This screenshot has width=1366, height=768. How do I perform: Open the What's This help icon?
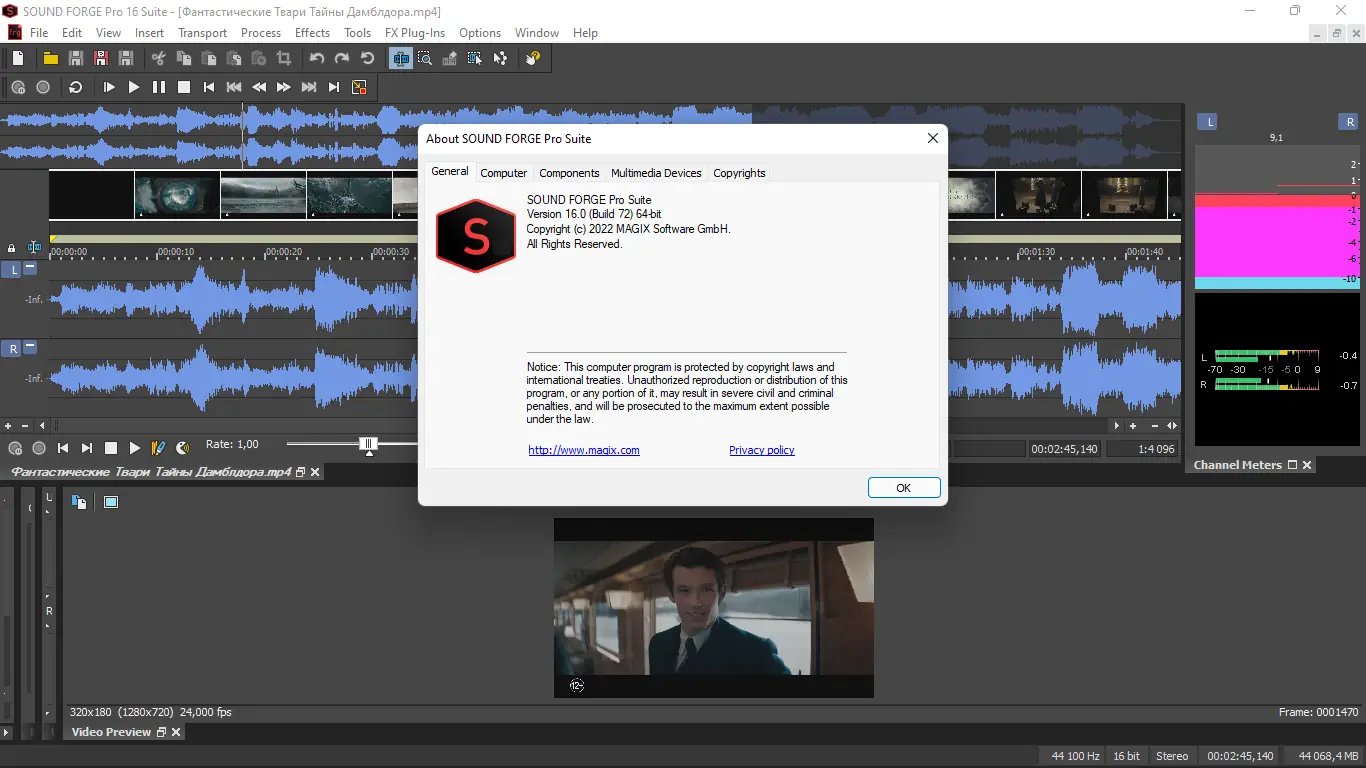[534, 59]
